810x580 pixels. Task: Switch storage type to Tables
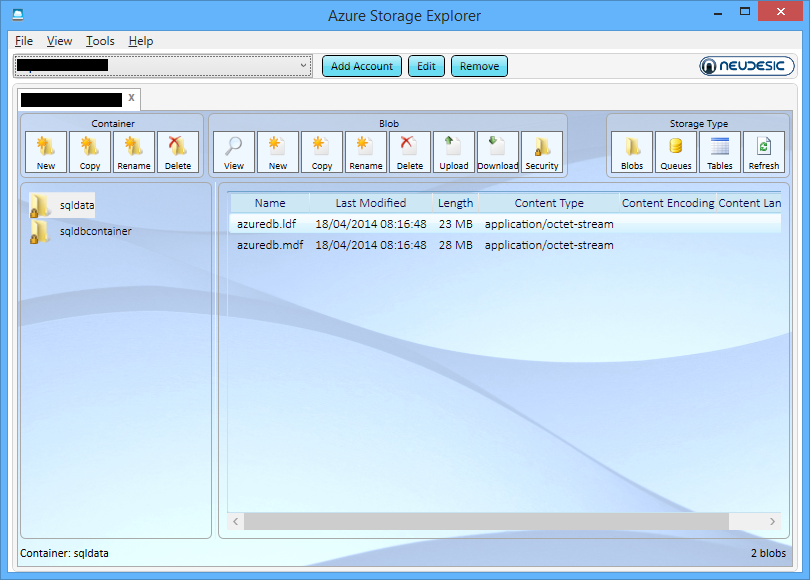720,152
